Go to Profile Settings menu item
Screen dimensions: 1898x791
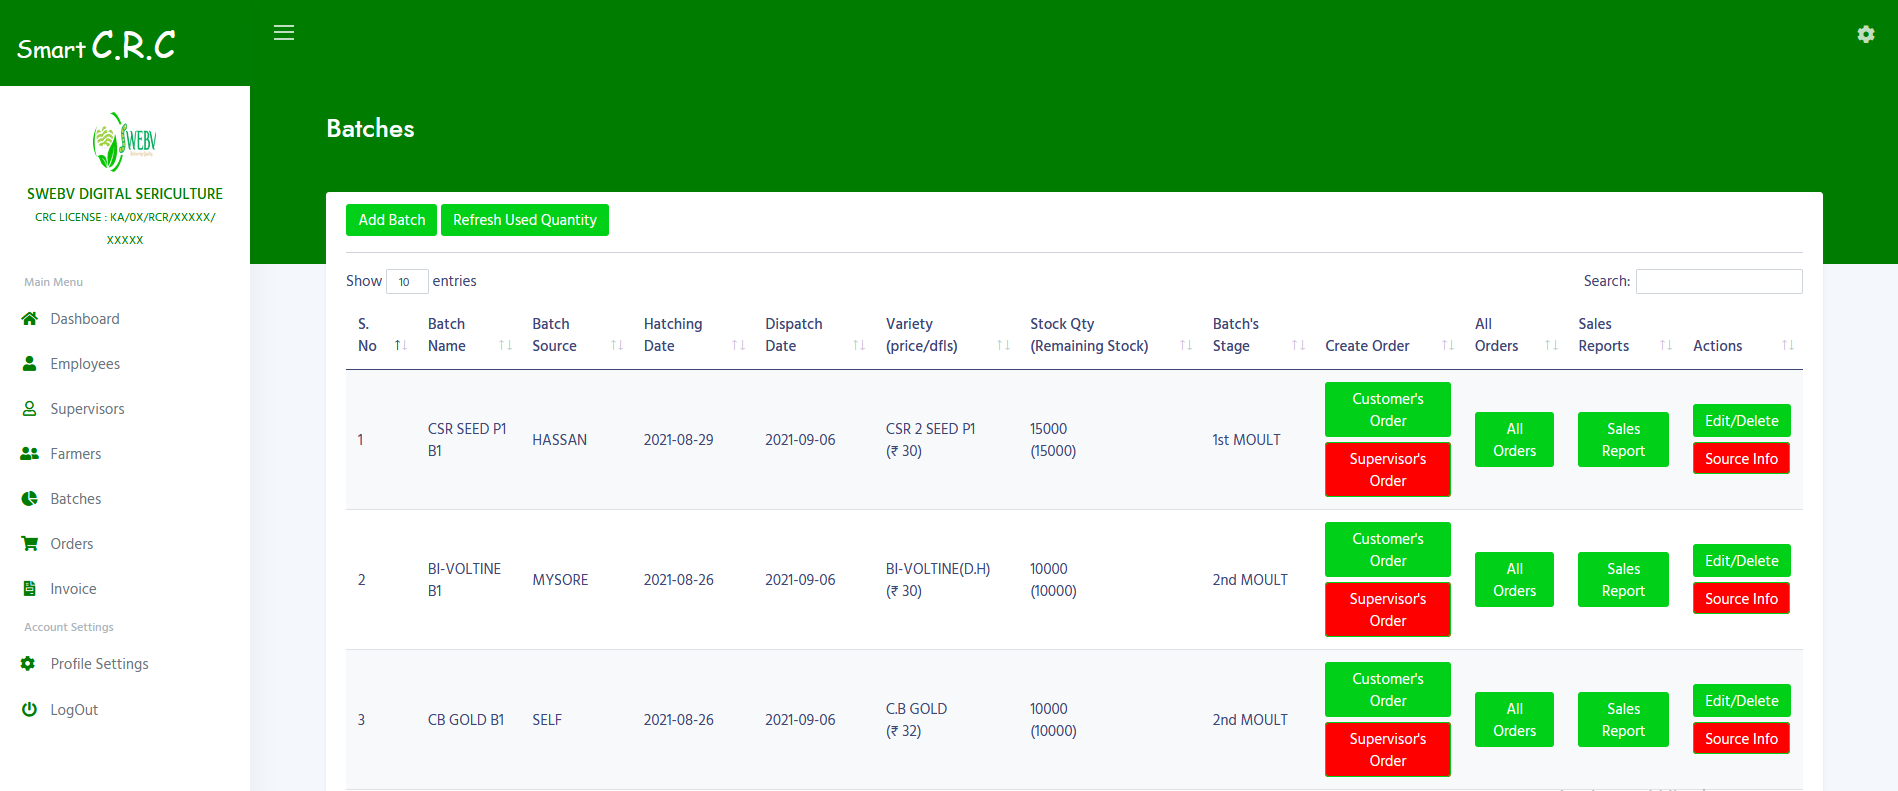click(x=99, y=664)
